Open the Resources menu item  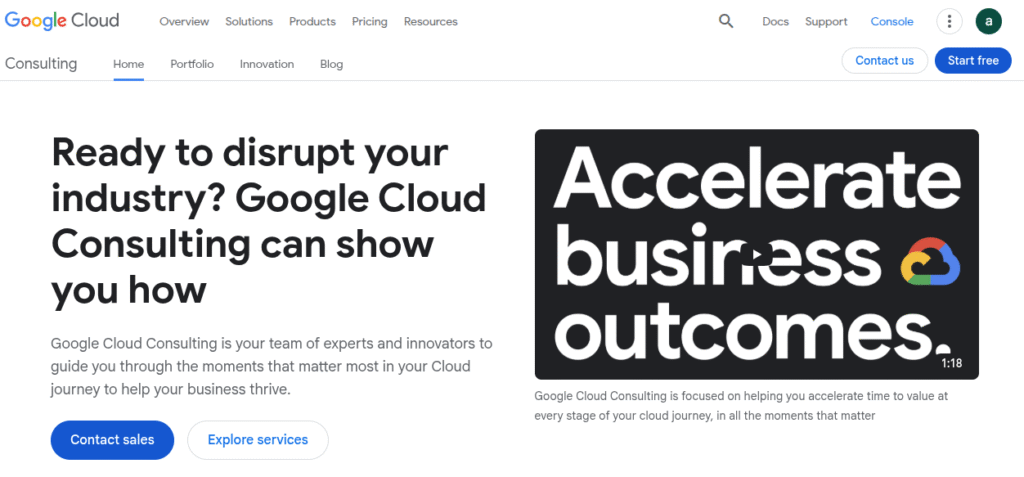tap(430, 22)
